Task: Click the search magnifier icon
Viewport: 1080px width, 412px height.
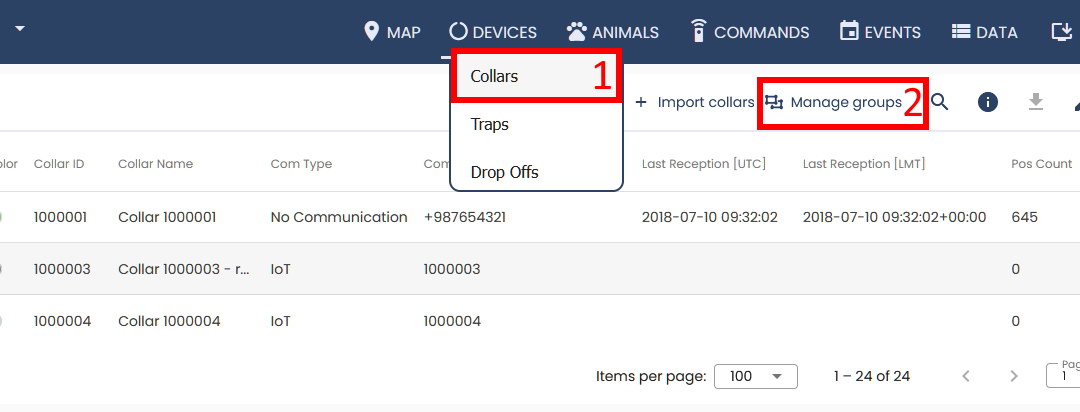Action: click(x=939, y=102)
